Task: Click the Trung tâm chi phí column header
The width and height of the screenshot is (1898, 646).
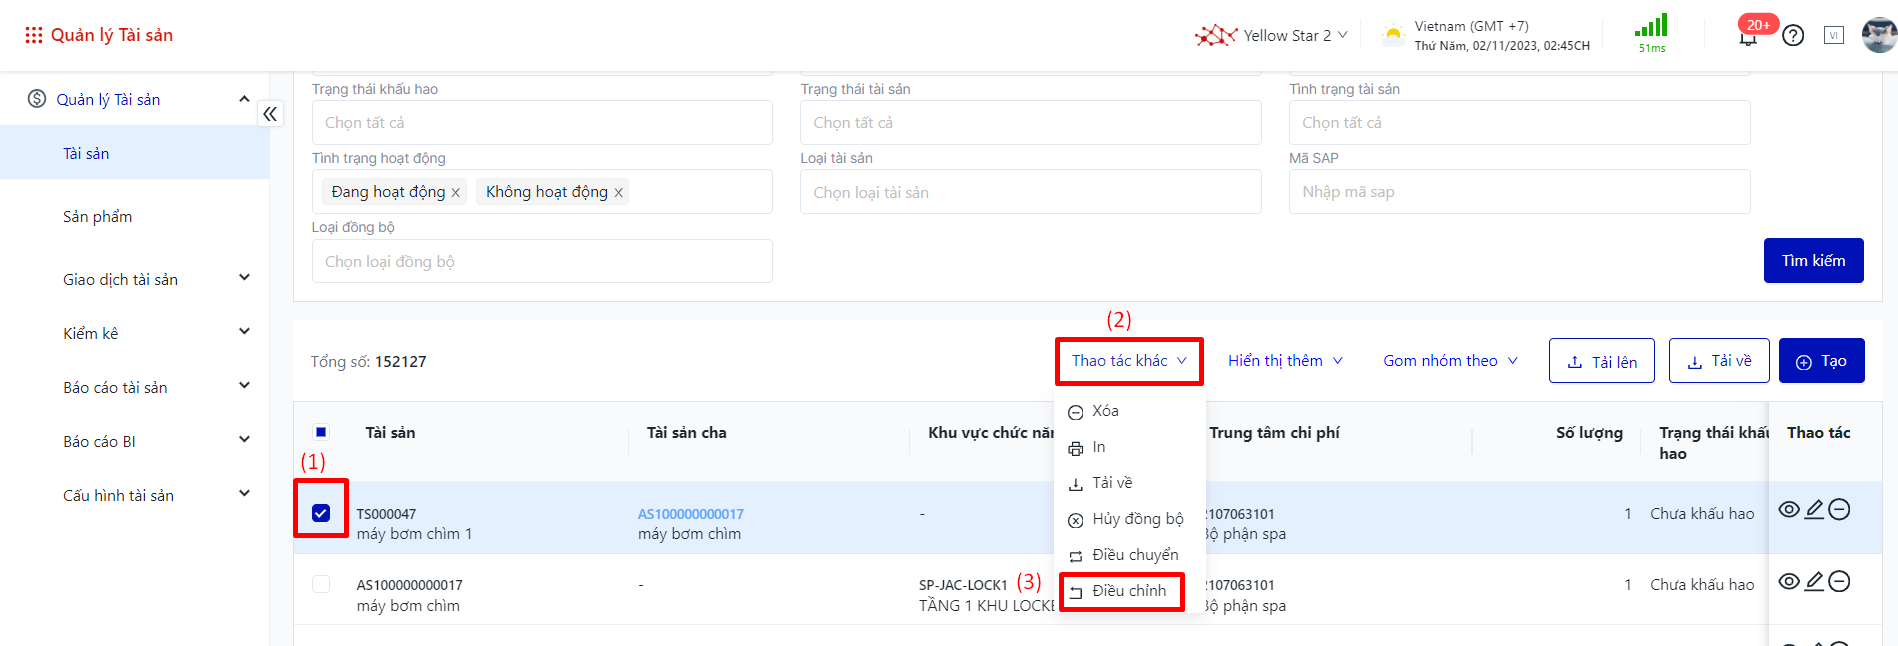Action: tap(1274, 433)
